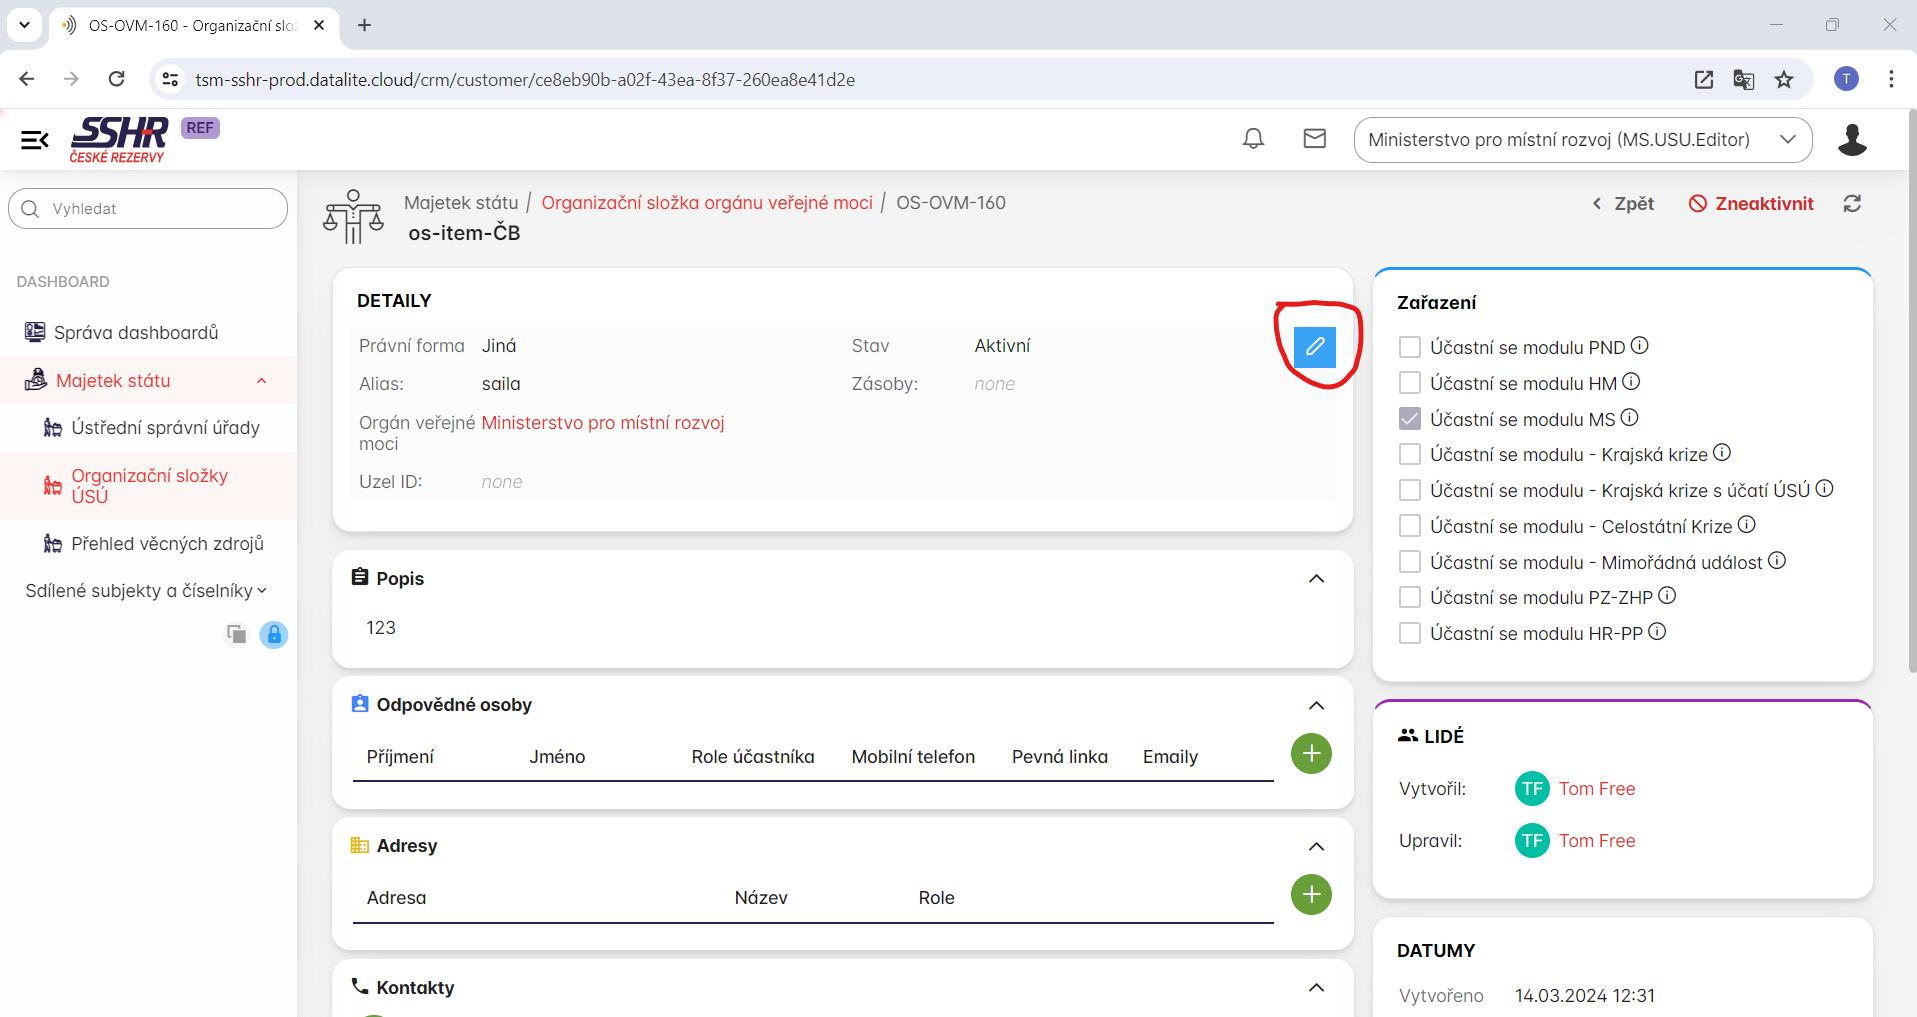This screenshot has height=1017, width=1917.
Task: Select Přehled věcných zdrojů menu item
Action: pyautogui.click(x=167, y=544)
